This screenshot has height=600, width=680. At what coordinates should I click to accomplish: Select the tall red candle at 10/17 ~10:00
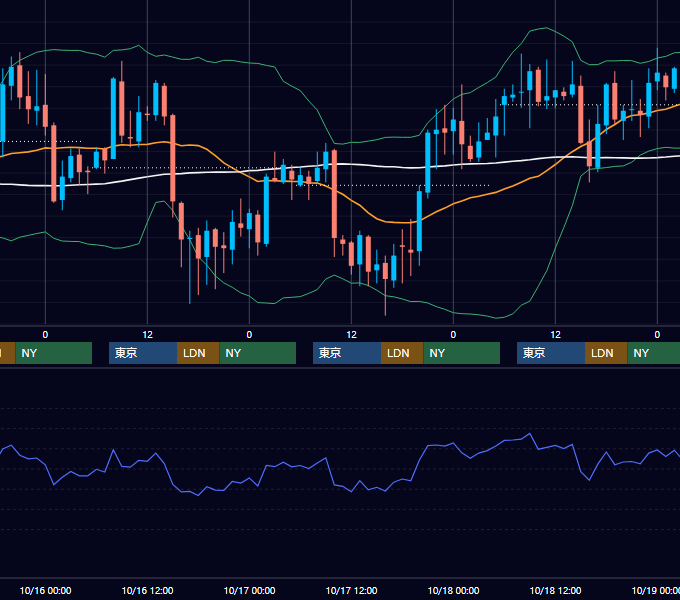pos(334,194)
